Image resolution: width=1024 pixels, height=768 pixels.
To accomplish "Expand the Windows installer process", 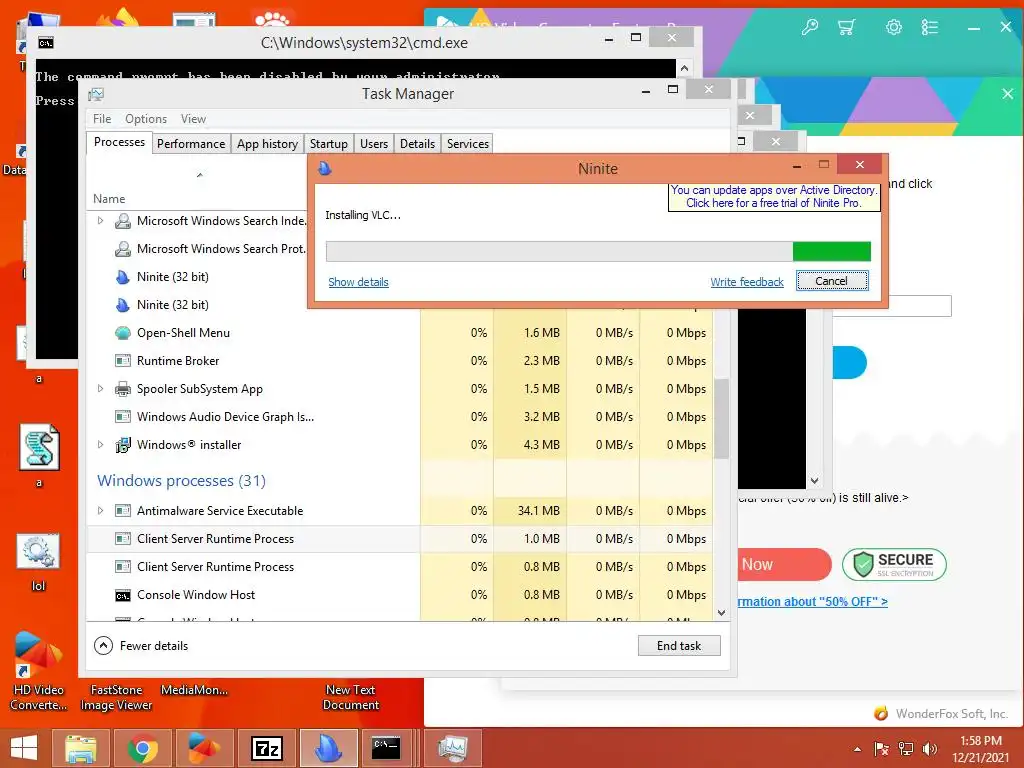I will tap(100, 445).
